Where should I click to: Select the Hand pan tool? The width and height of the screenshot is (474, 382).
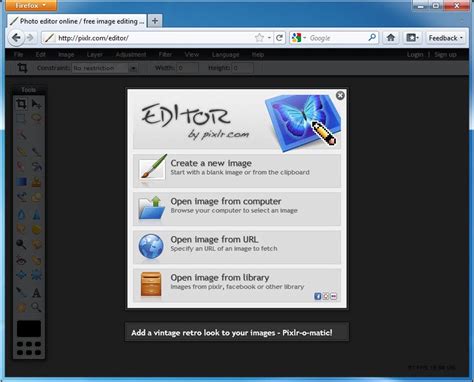pos(21,307)
